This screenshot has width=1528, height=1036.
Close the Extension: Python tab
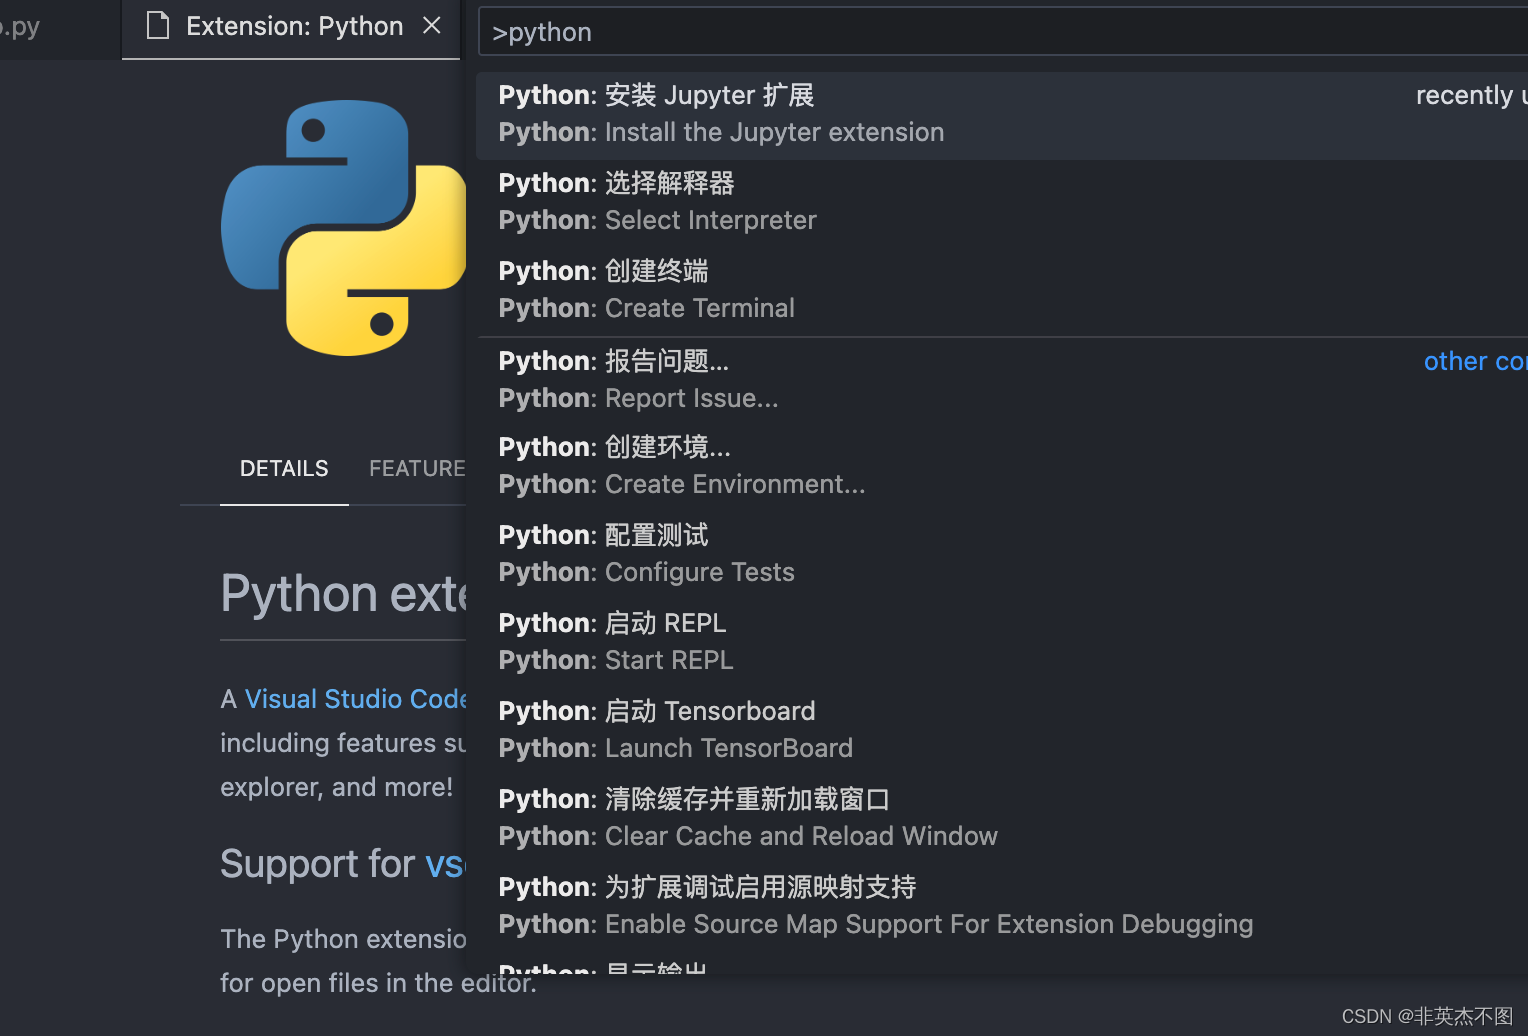pyautogui.click(x=432, y=26)
